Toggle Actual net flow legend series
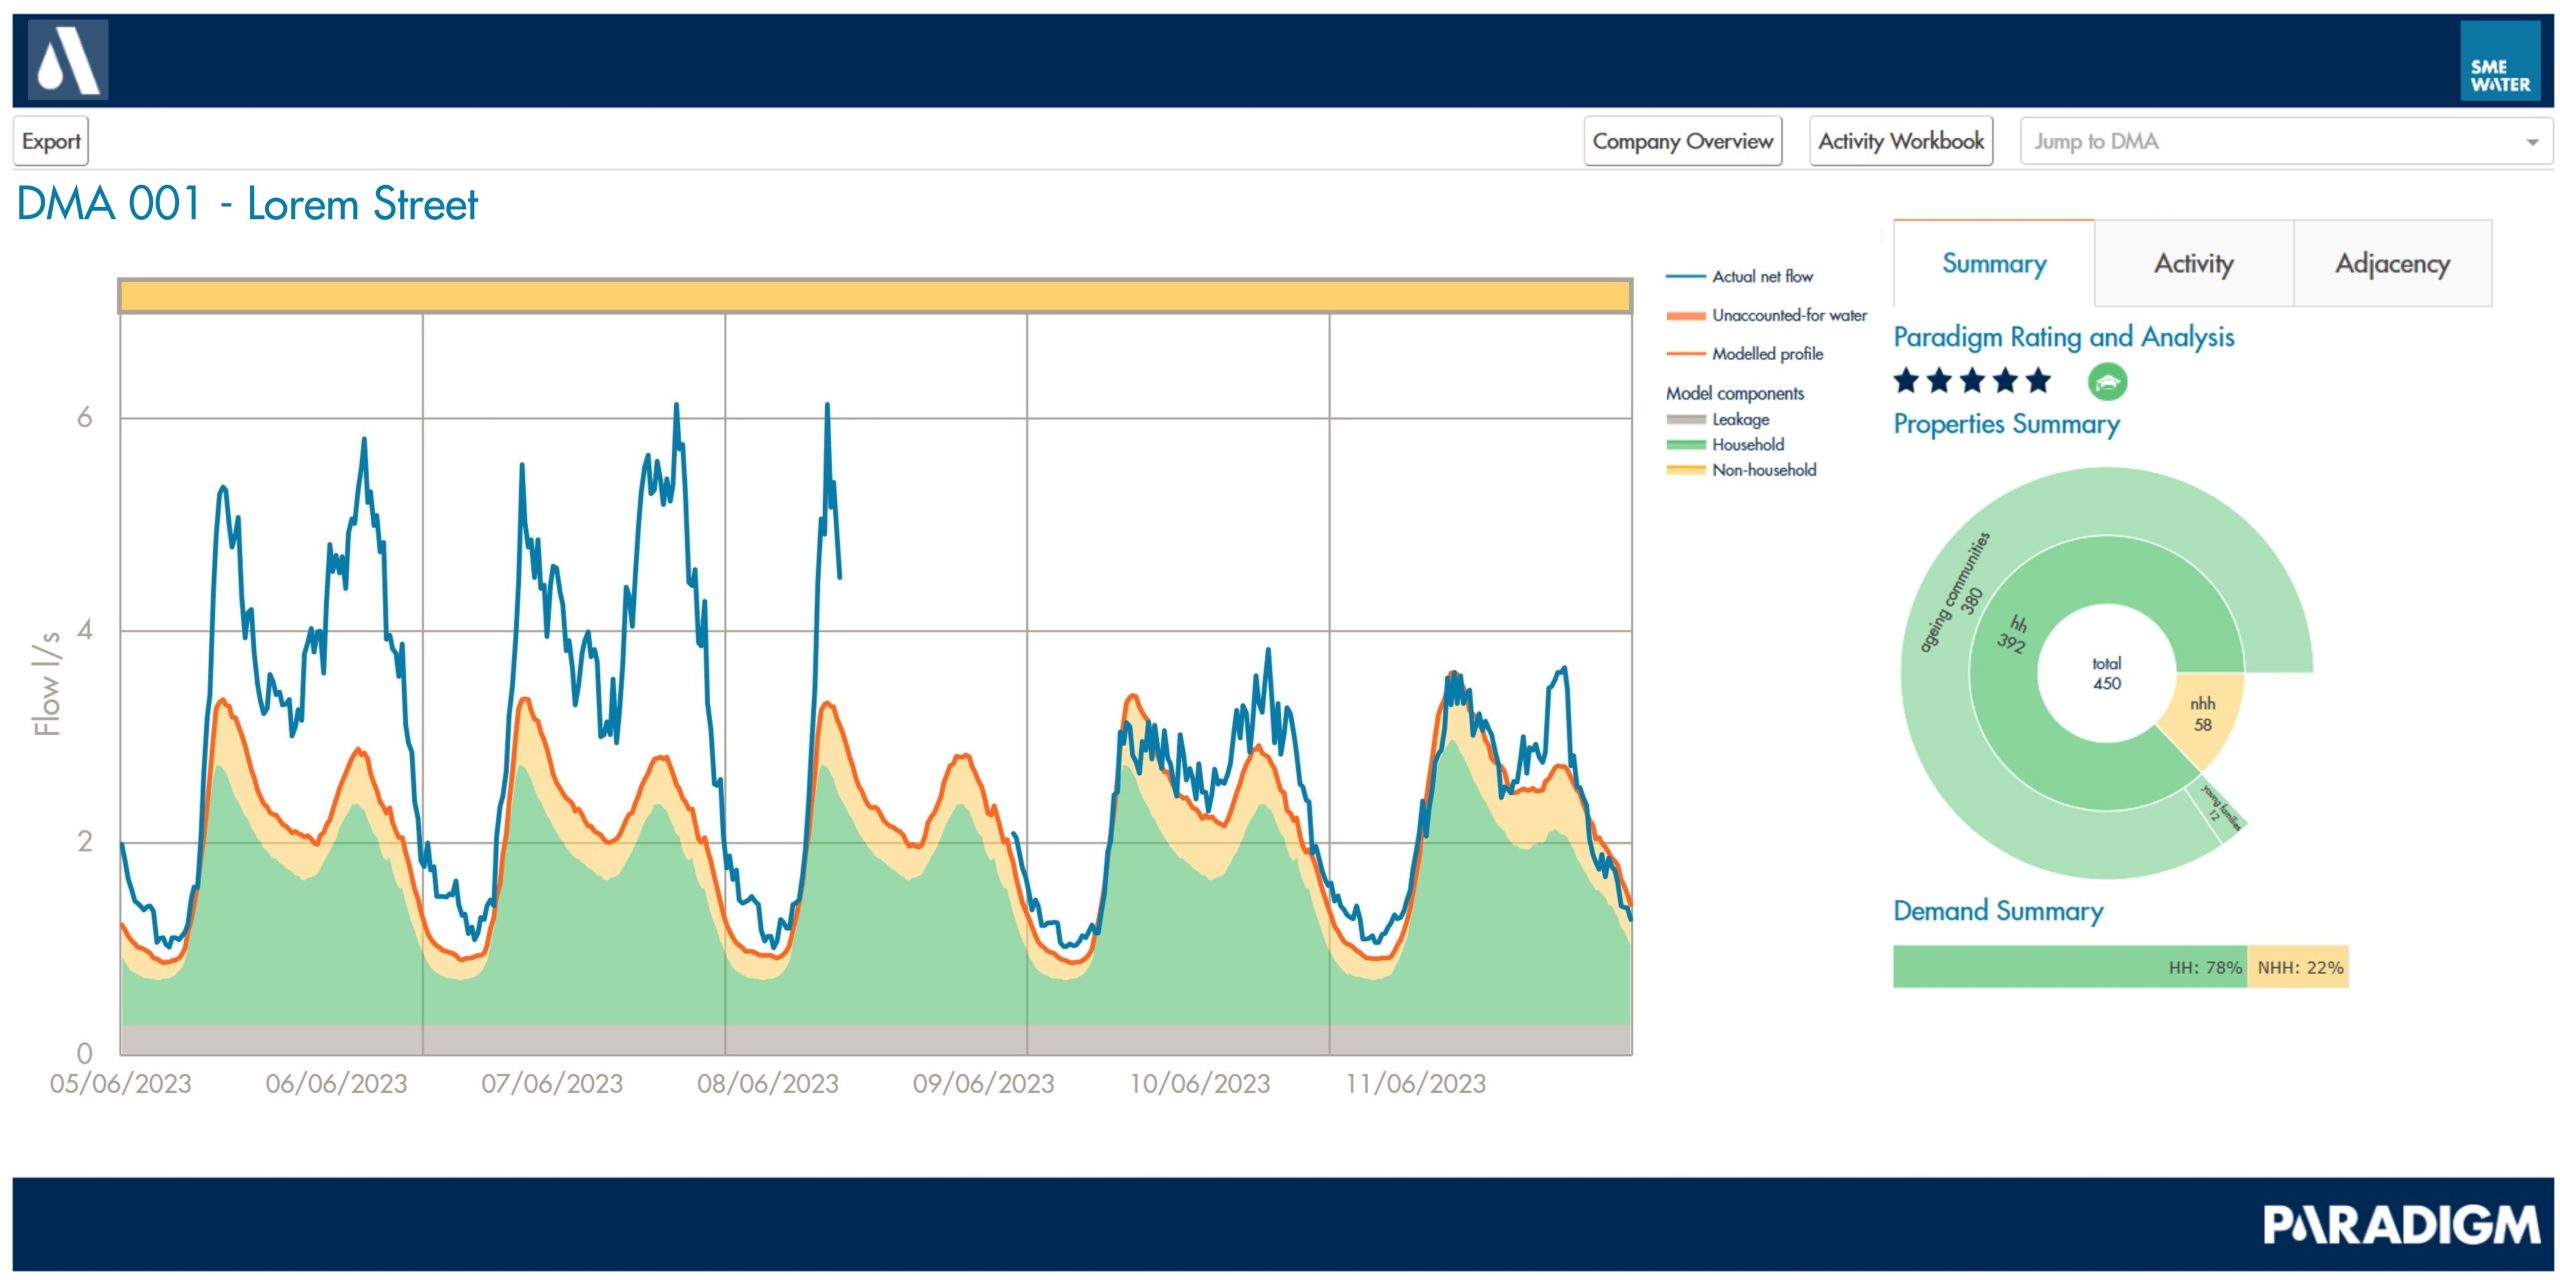This screenshot has width=2560, height=1280. (1761, 277)
